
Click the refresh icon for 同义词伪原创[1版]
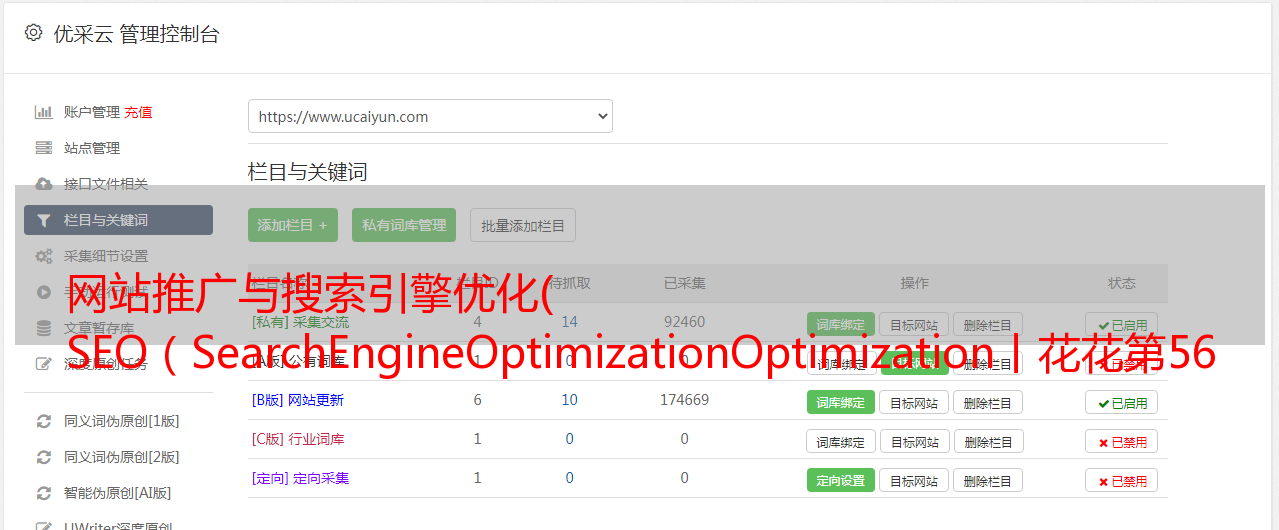[43, 421]
